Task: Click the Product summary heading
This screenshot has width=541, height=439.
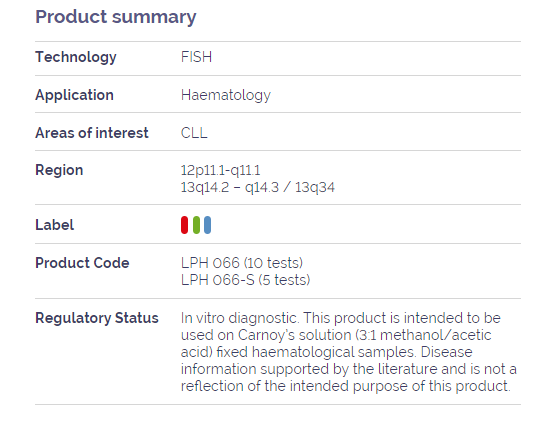Action: 116,17
